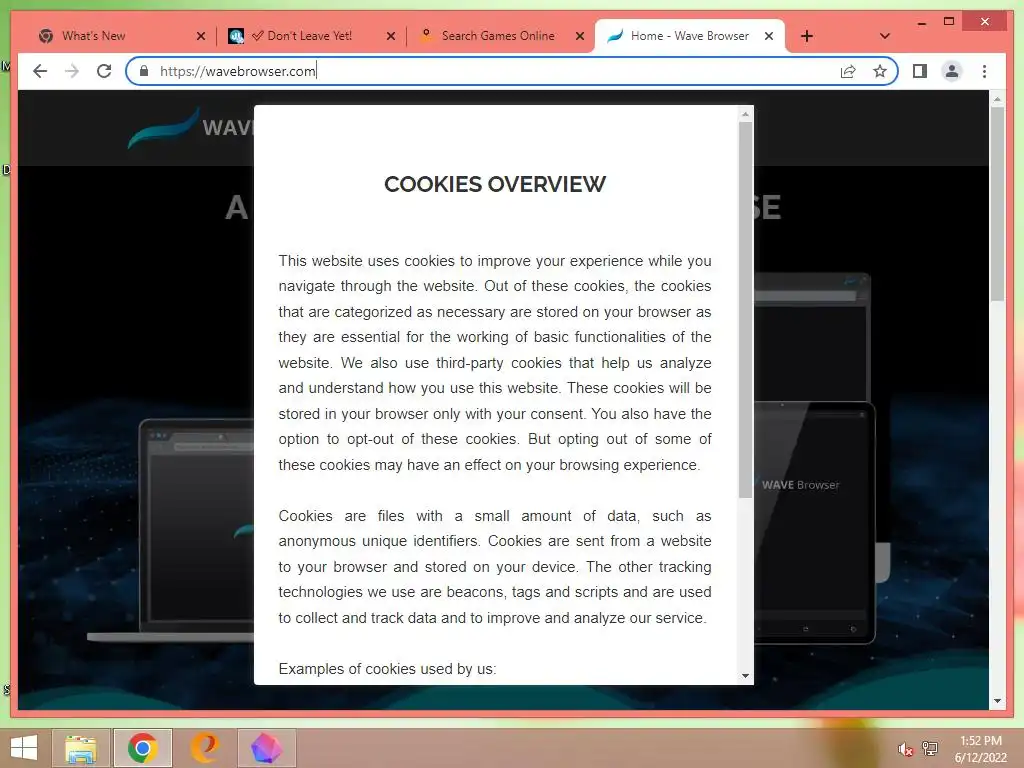The height and width of the screenshot is (768, 1024).
Task: Close the browser window
Action: point(985,22)
